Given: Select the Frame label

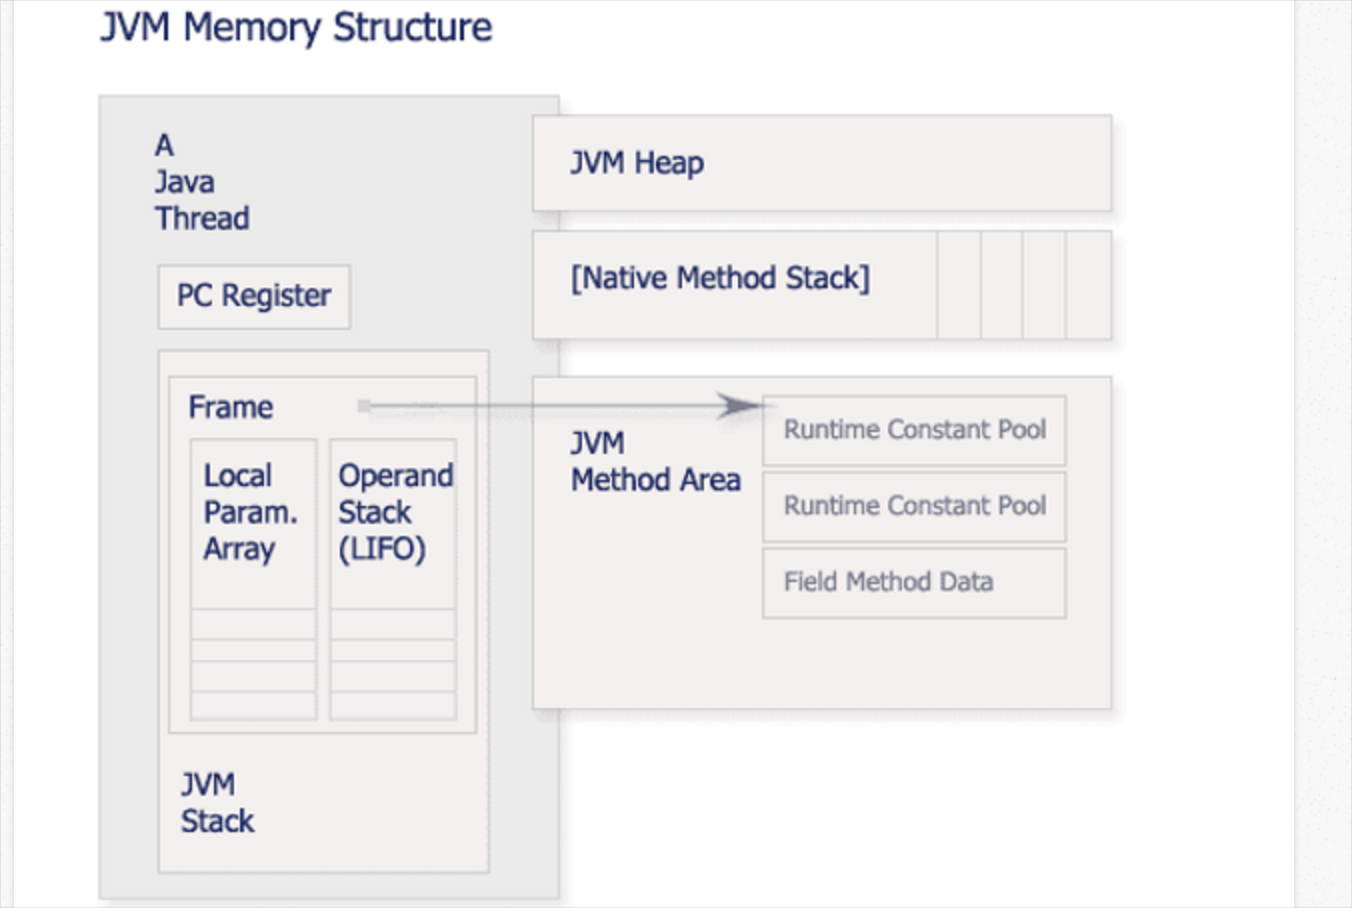Looking at the screenshot, I should pos(231,407).
